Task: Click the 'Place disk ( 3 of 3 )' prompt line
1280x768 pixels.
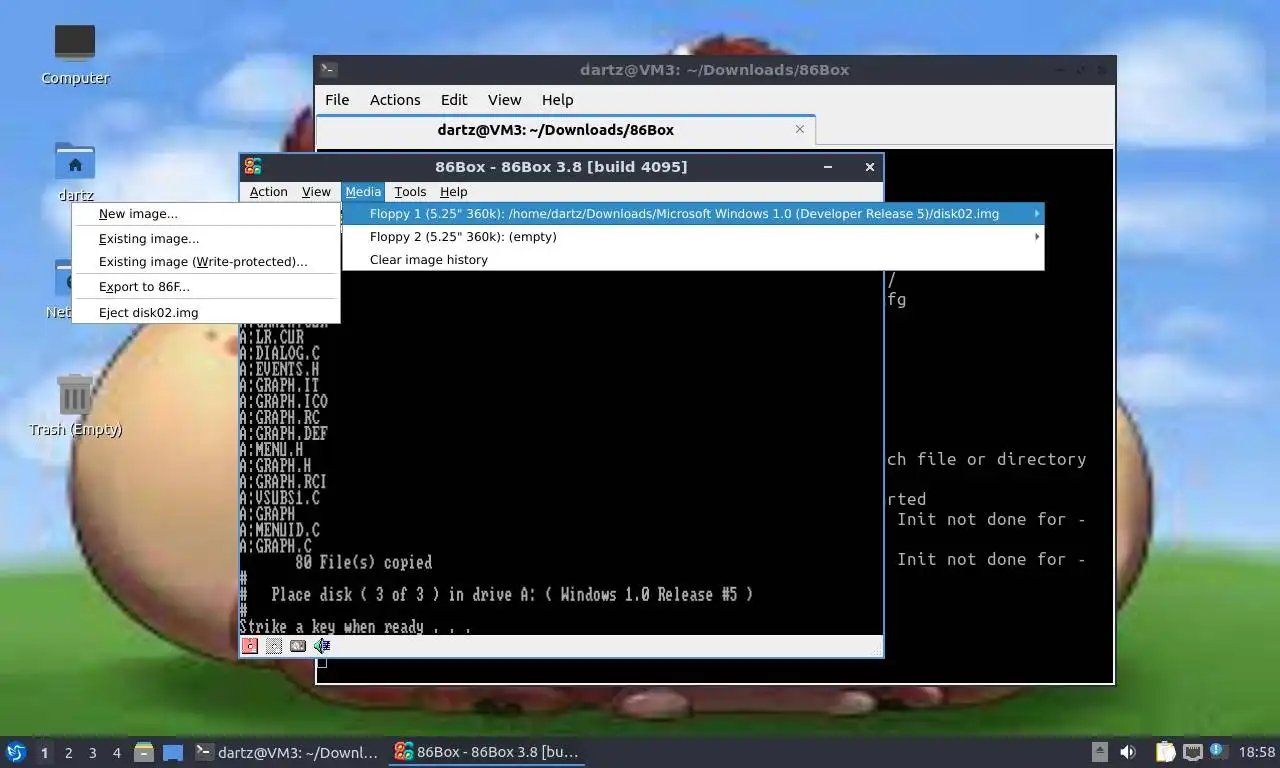Action: pyautogui.click(x=512, y=595)
